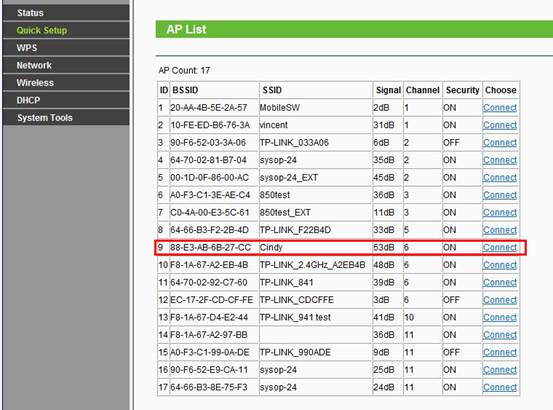The width and height of the screenshot is (553, 410).
Task: Connect to TP-LINK_2.4GHz_A2EB4B
Action: 500,265
